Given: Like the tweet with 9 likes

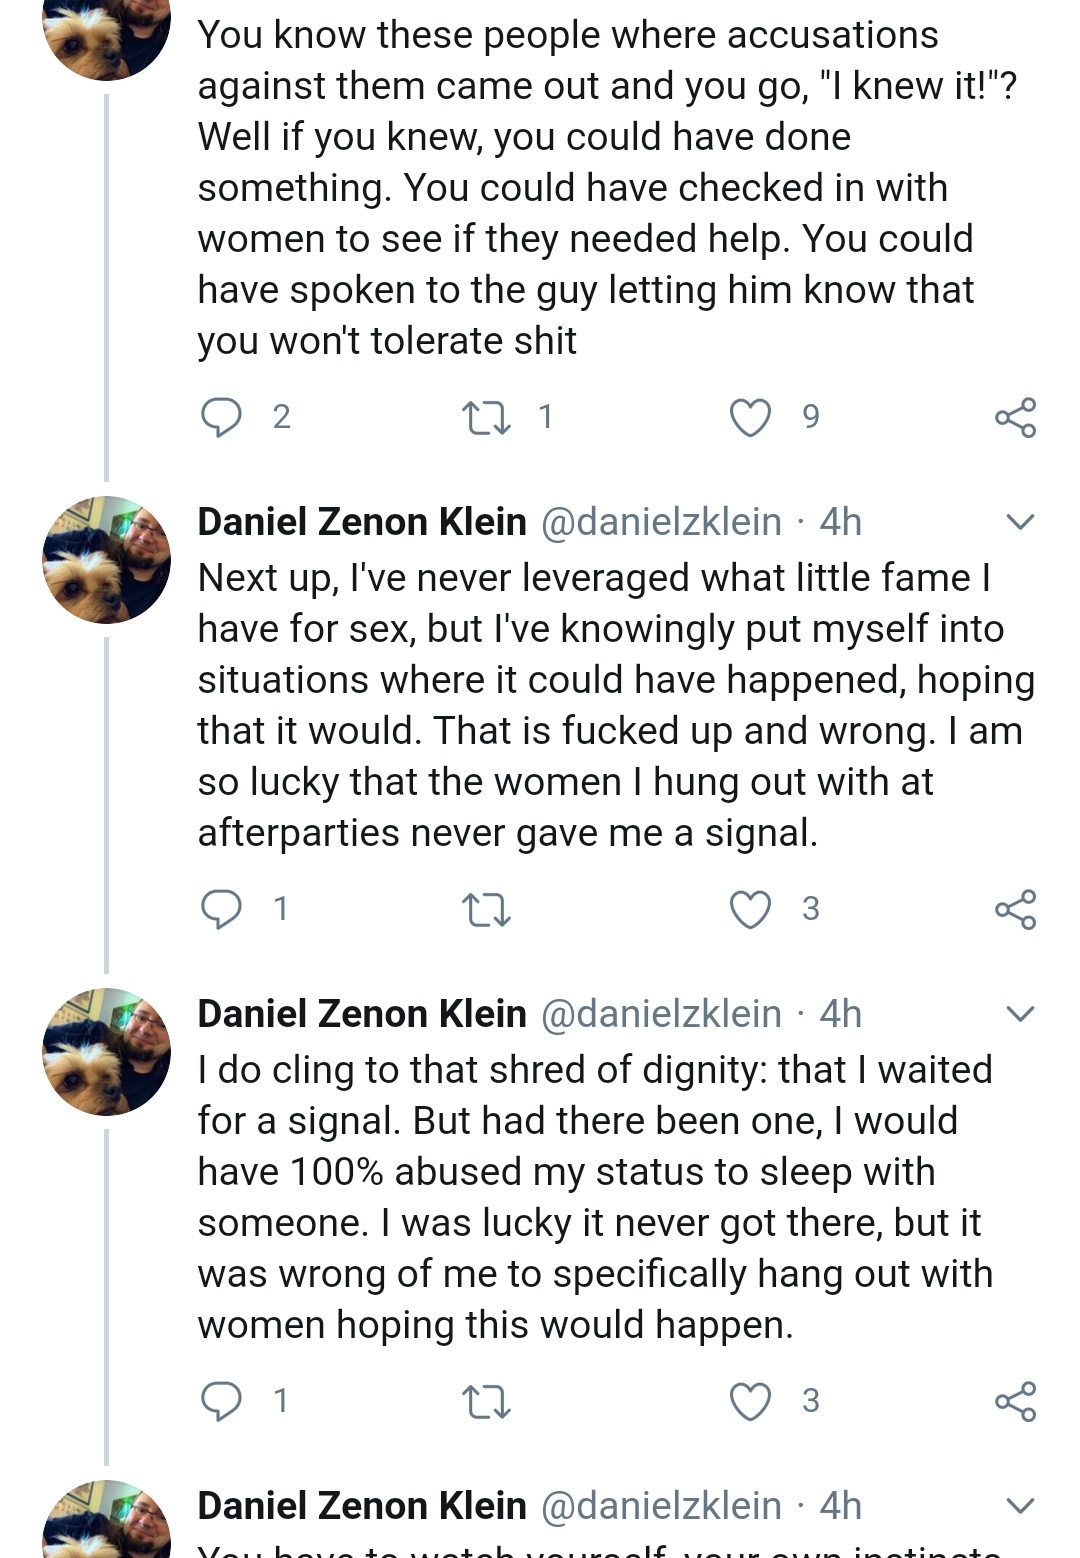Looking at the screenshot, I should point(750,417).
